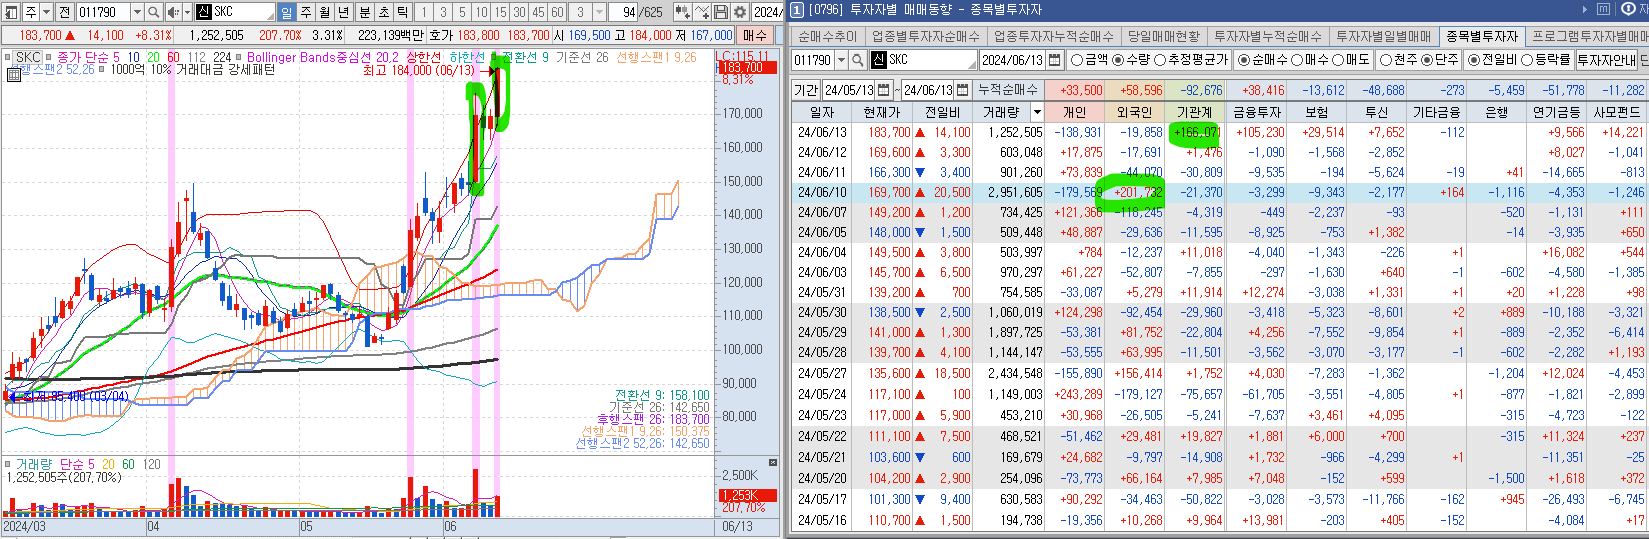
Task: Select the 년 yearly period button
Action: [343, 12]
